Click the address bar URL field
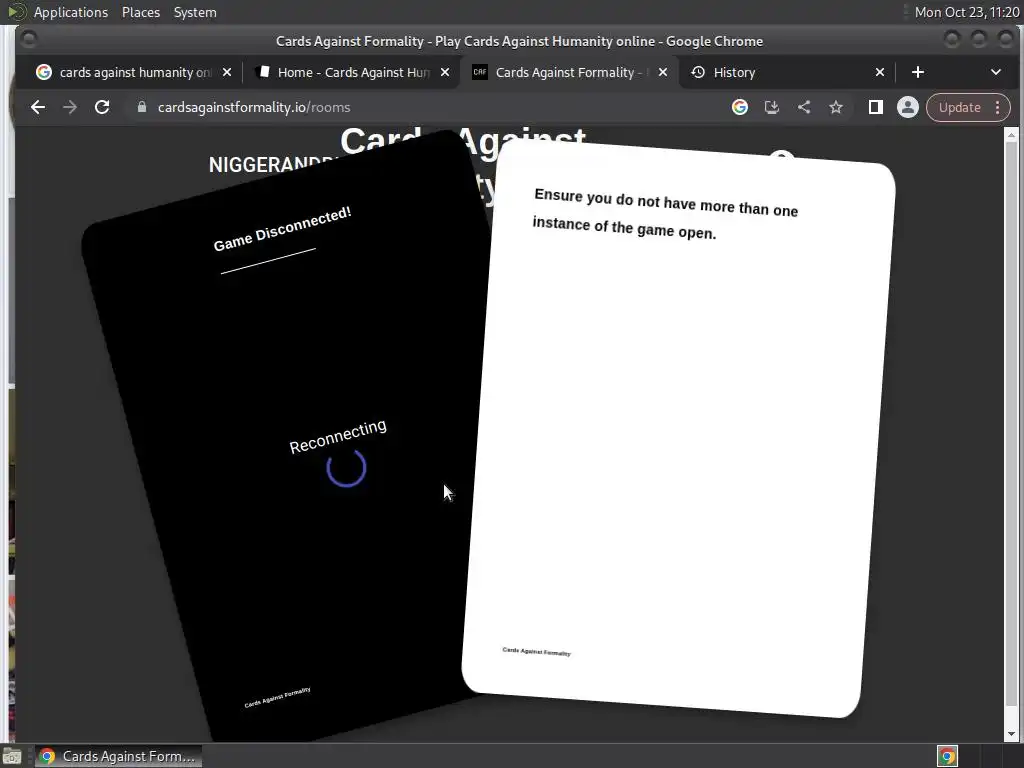Screen dimensions: 1024x768 click(x=424, y=107)
